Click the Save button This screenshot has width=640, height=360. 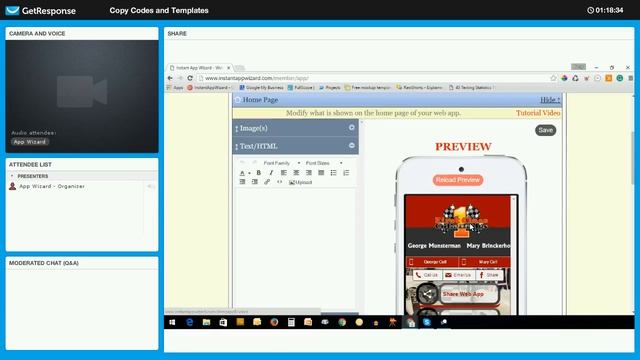[x=545, y=130]
